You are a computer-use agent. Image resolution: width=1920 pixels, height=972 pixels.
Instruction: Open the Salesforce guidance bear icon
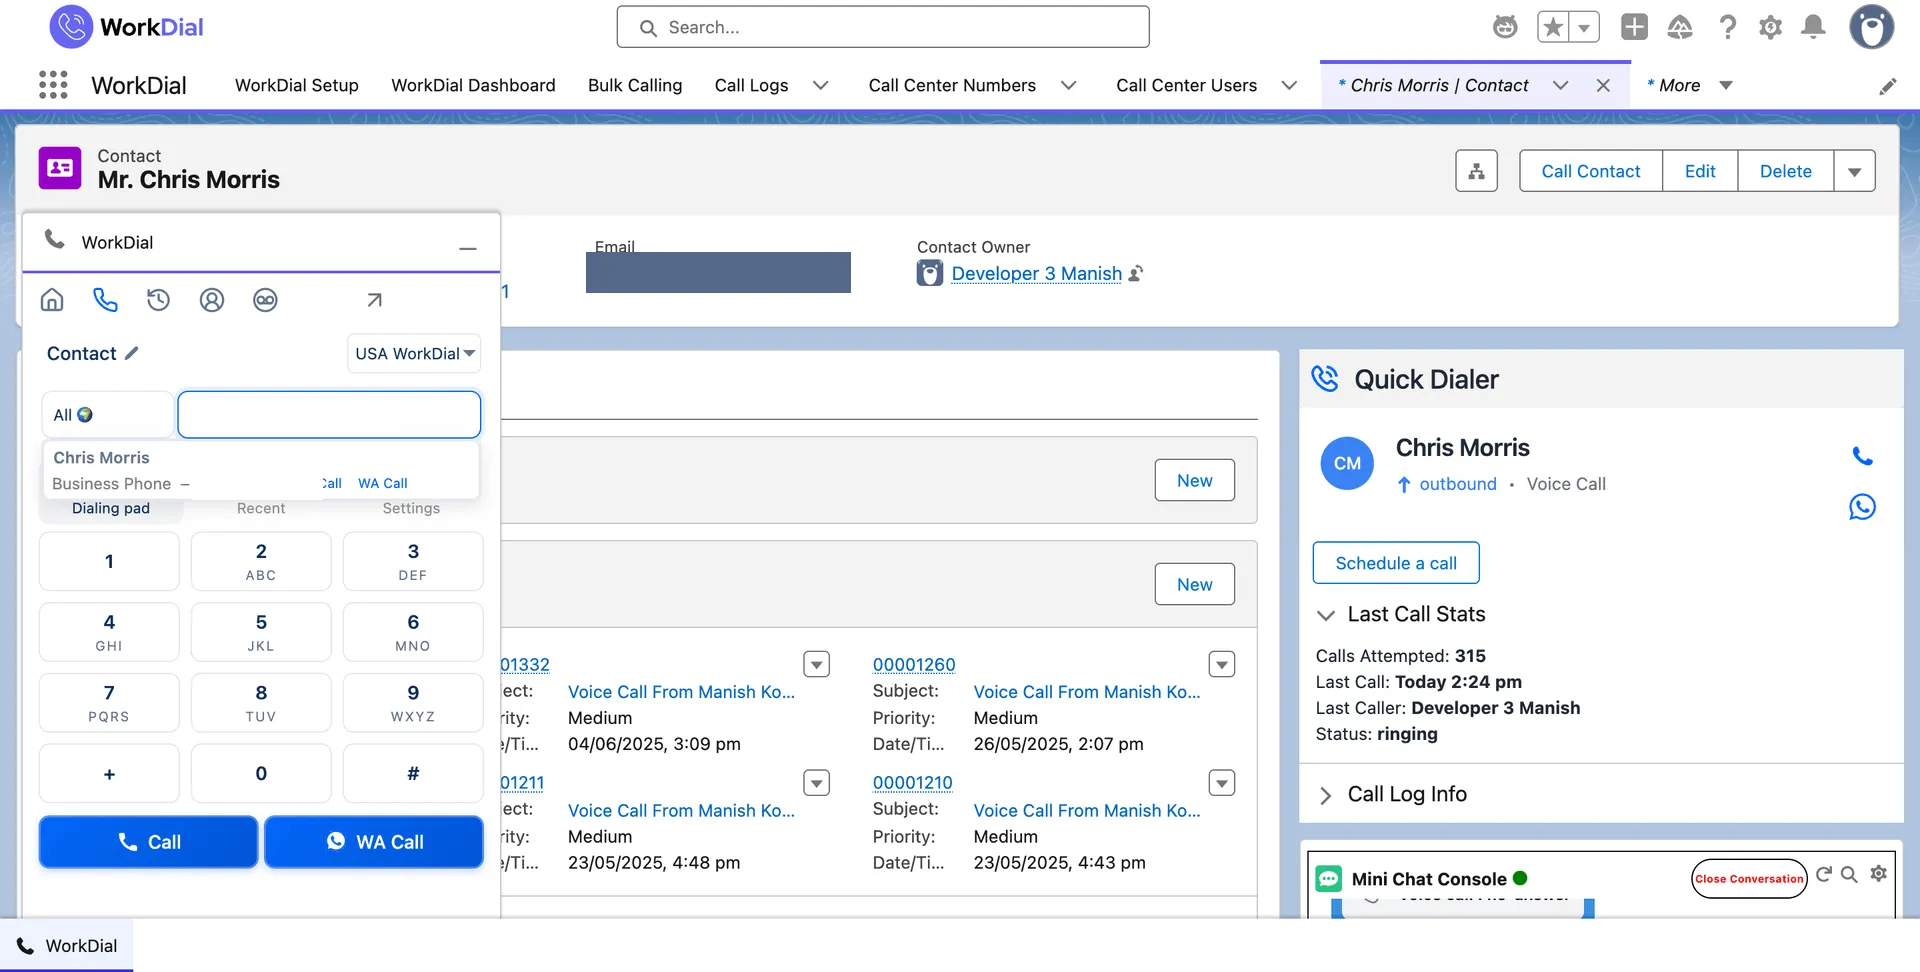1505,27
